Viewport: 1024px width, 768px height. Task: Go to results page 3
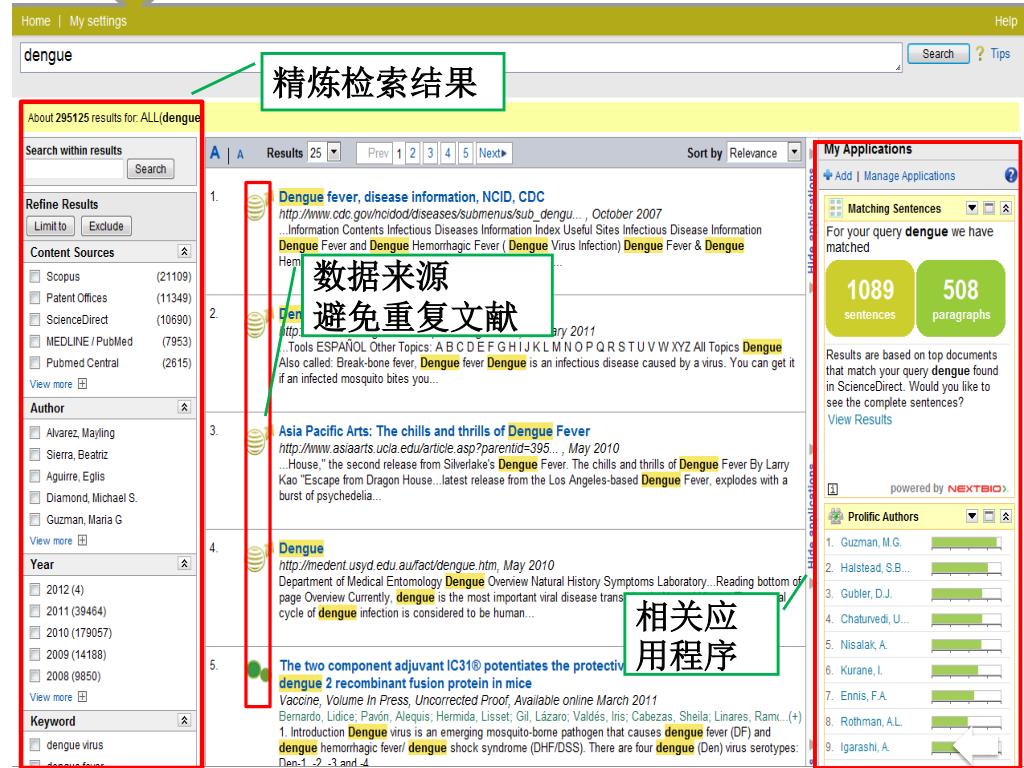click(x=430, y=153)
